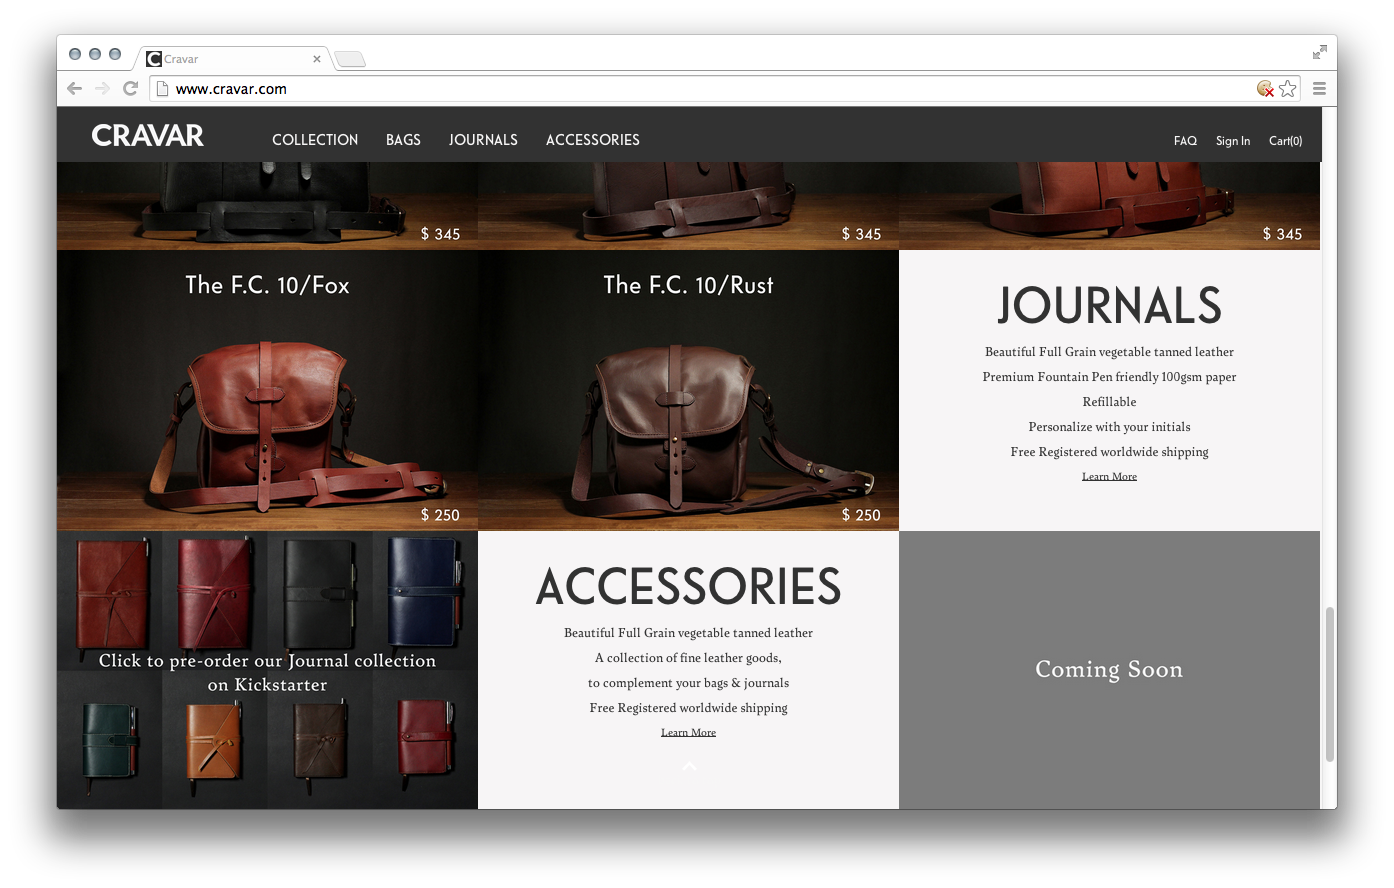View the Cart(0) link
This screenshot has width=1394, height=888.
[1285, 141]
